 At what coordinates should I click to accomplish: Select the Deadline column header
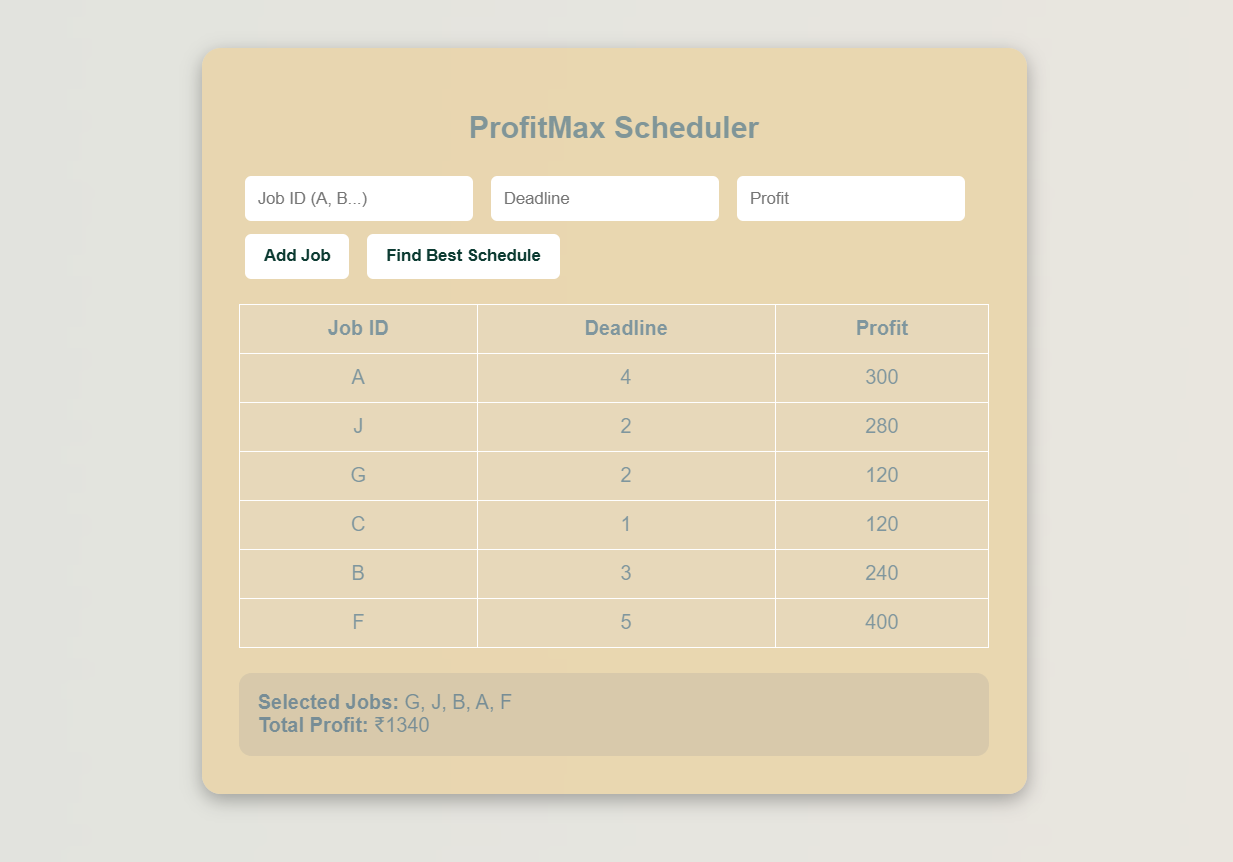(x=626, y=328)
